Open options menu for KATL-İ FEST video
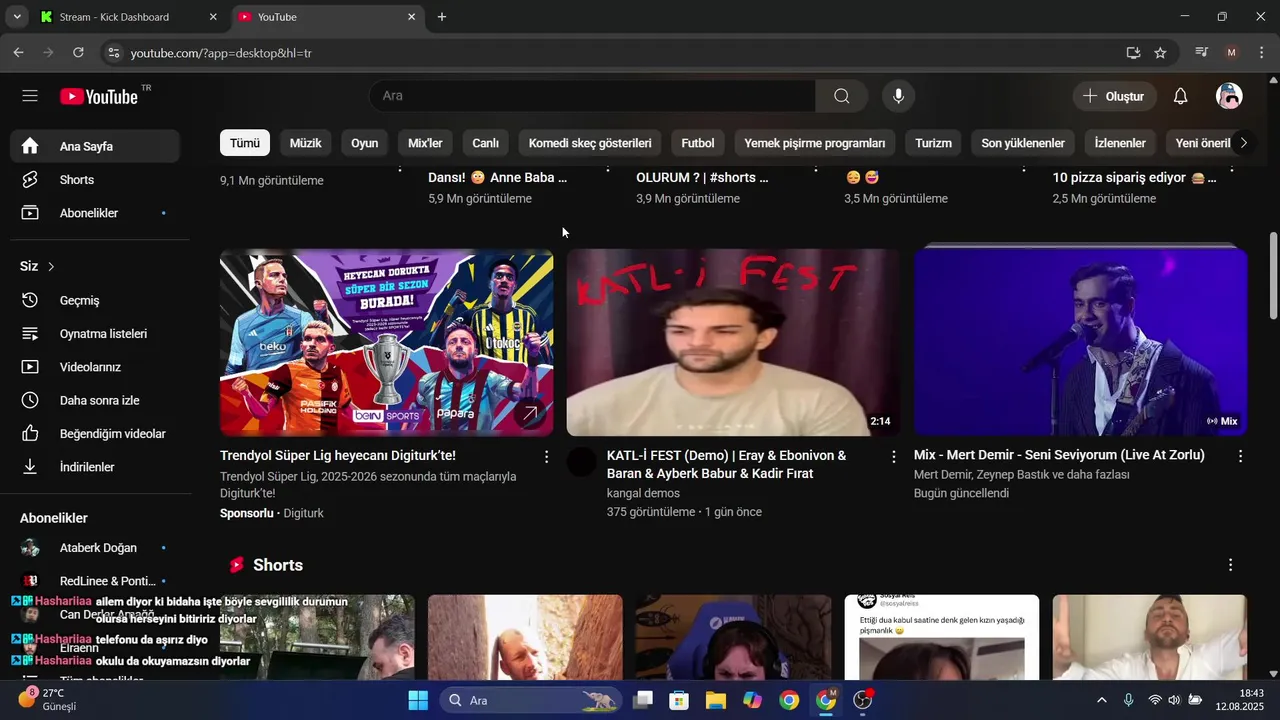The height and width of the screenshot is (720, 1280). coord(893,456)
